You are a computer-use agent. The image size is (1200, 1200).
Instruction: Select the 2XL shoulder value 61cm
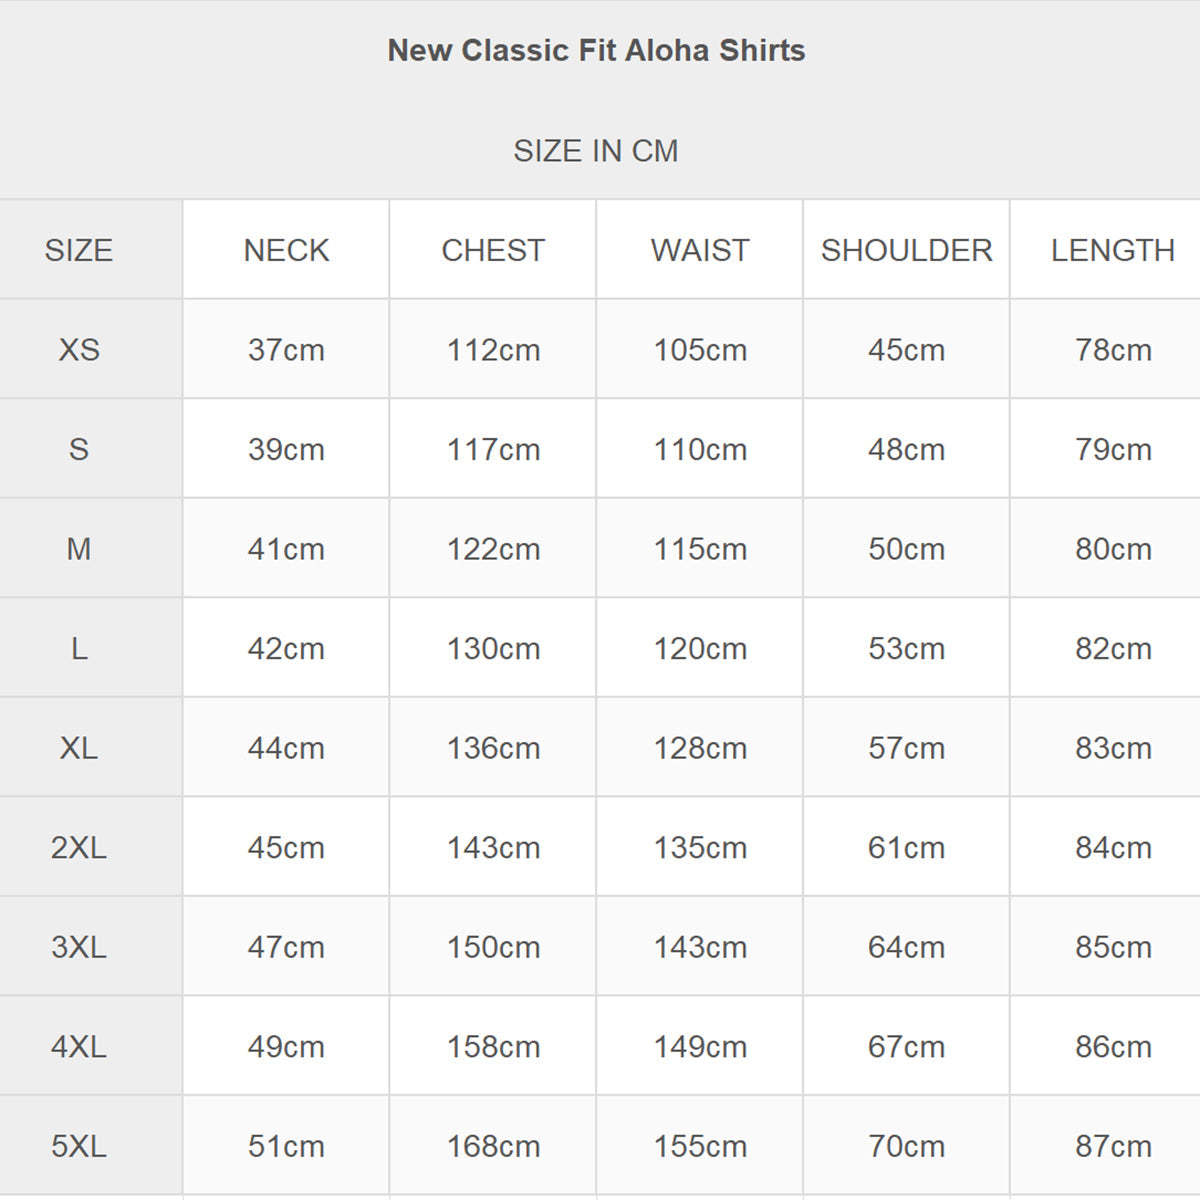pyautogui.click(x=906, y=848)
